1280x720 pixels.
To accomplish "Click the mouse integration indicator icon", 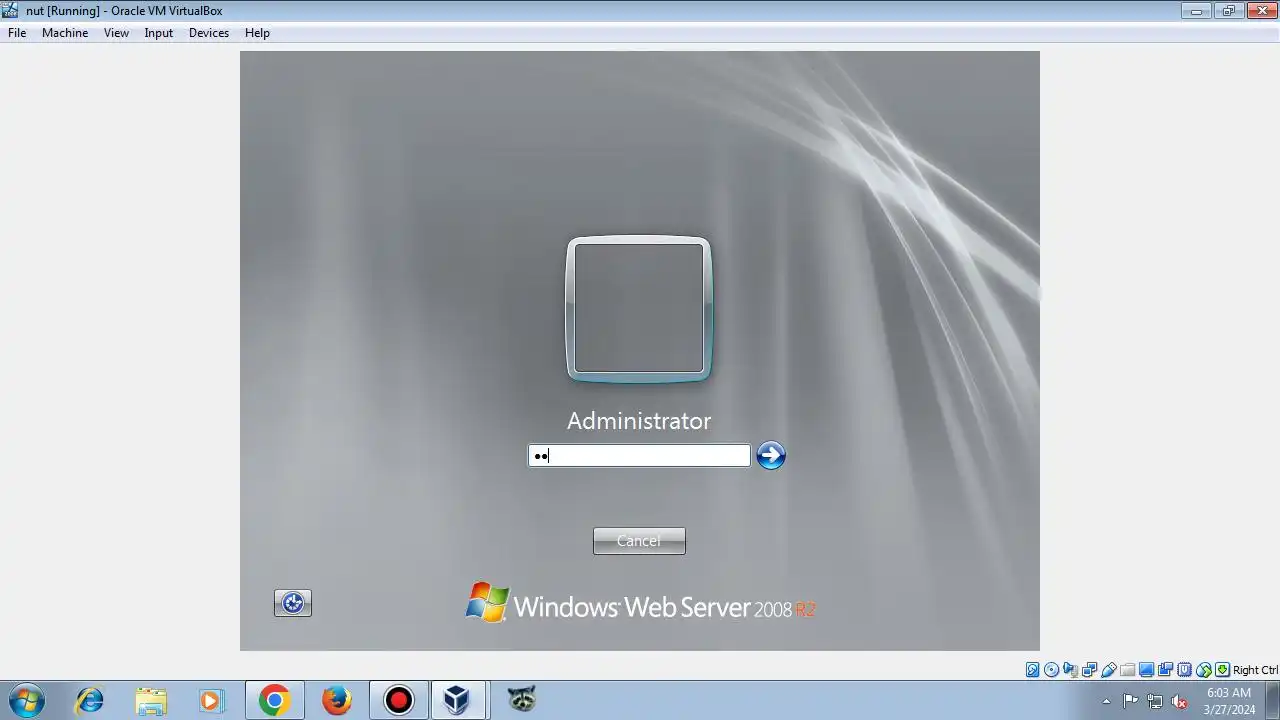I will [1204, 670].
